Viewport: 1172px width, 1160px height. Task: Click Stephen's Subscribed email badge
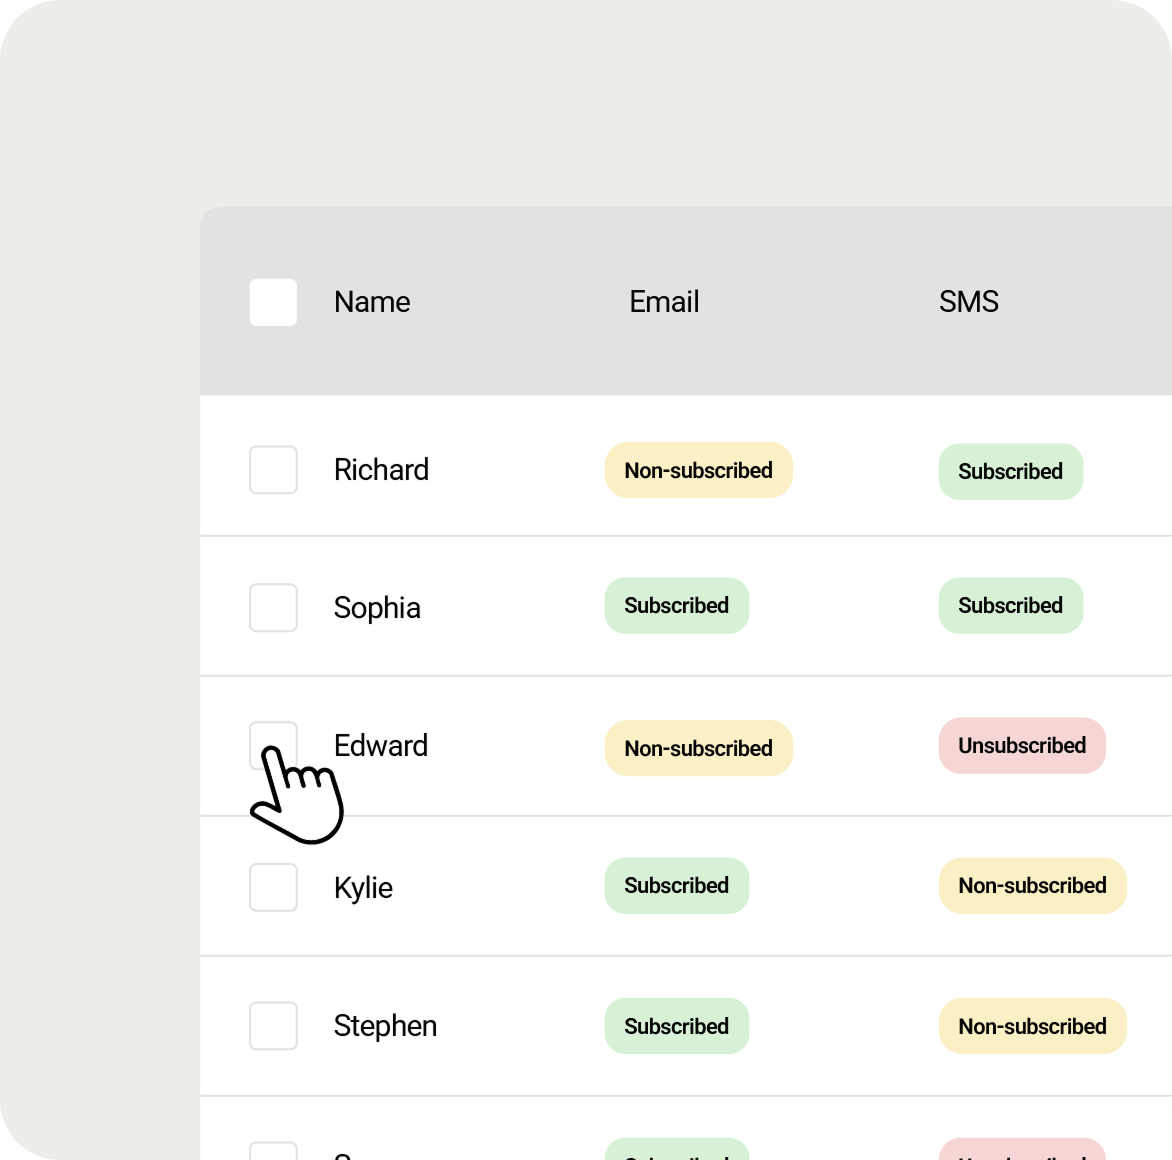click(x=676, y=1026)
